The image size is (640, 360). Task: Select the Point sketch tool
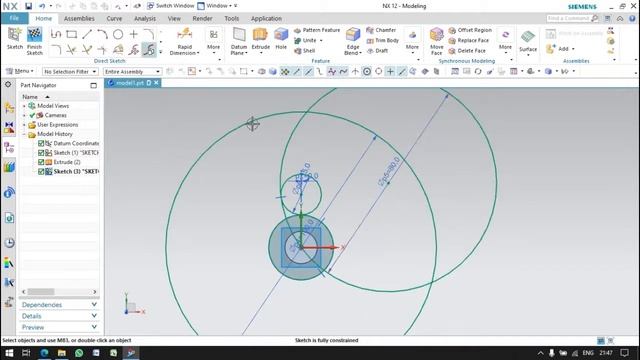click(x=133, y=34)
